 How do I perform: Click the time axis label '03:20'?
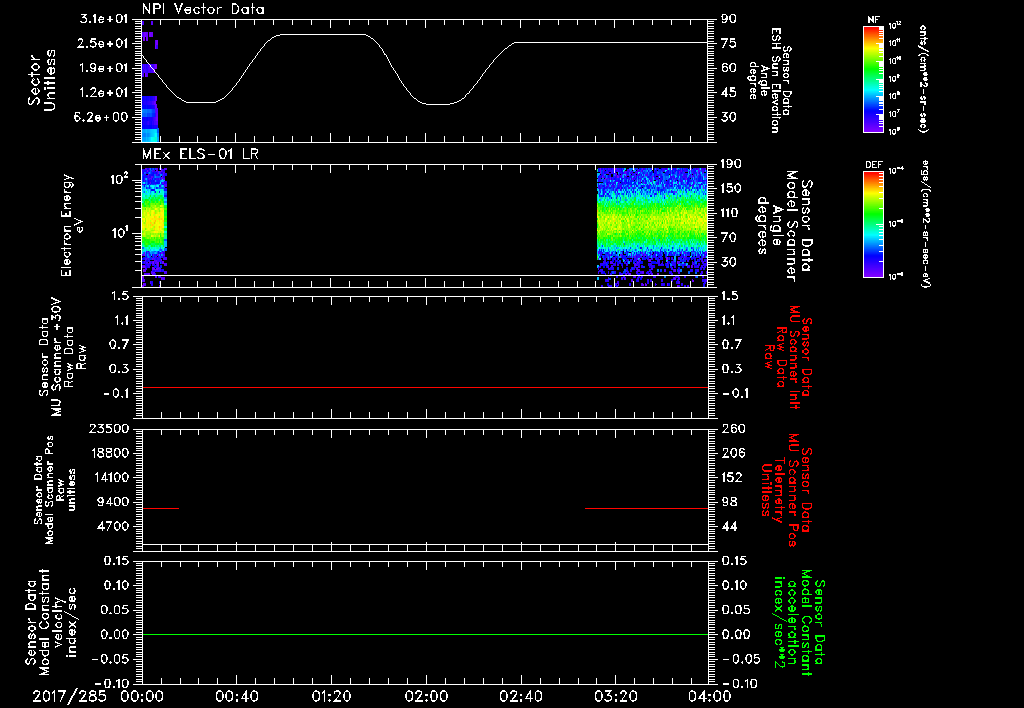coord(615,697)
